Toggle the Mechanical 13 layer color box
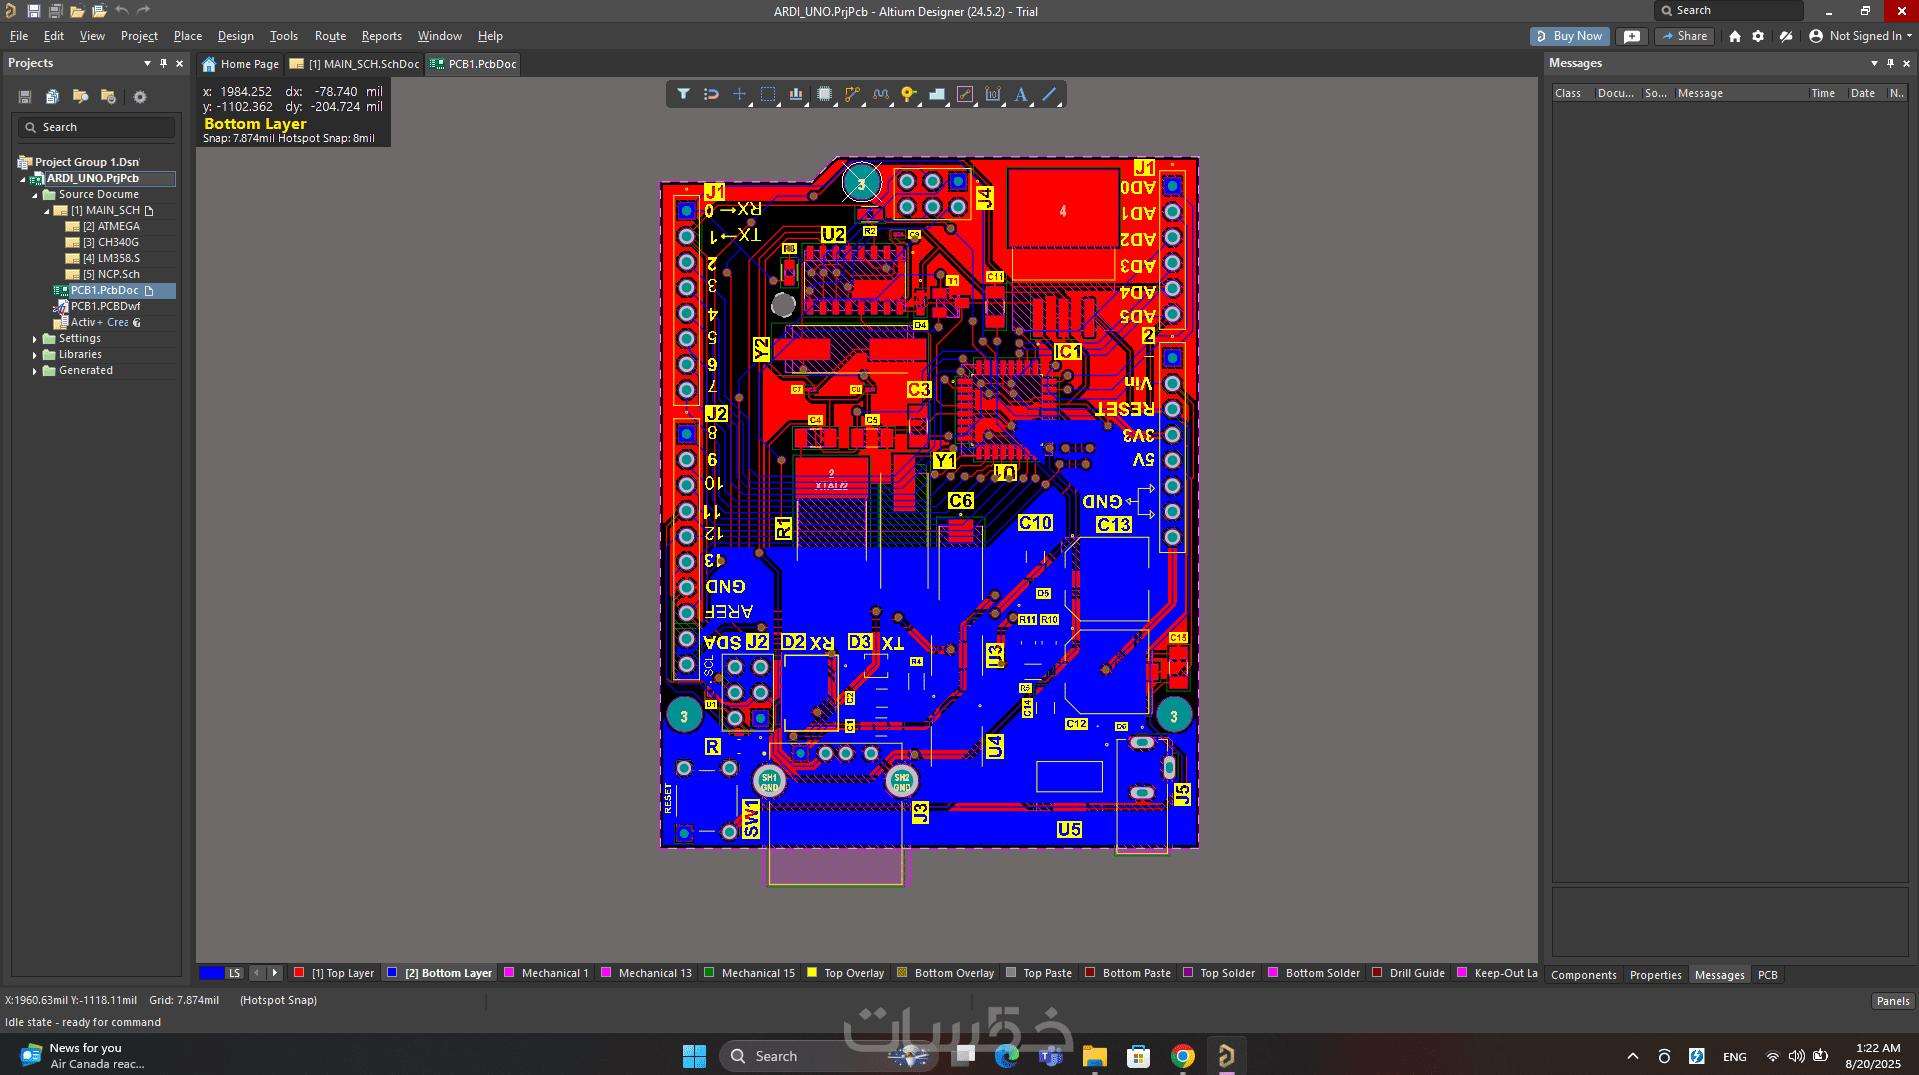This screenshot has height=1075, width=1919. (x=606, y=973)
